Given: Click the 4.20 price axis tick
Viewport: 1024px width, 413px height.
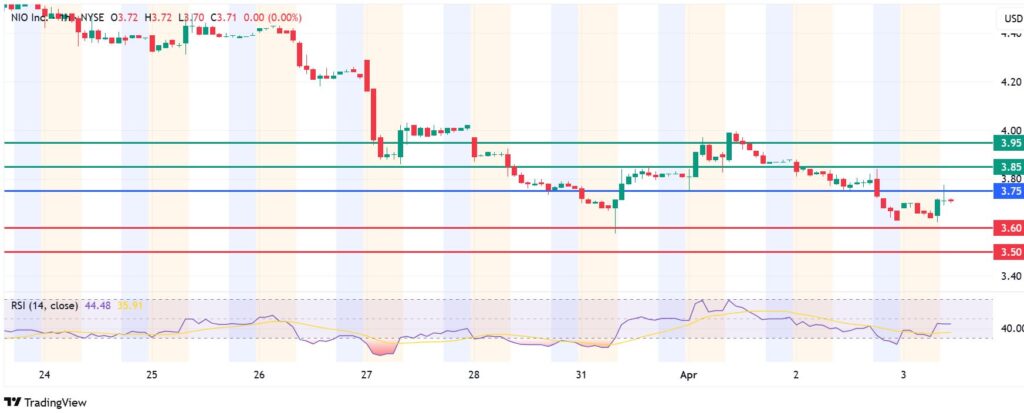Looking at the screenshot, I should click(x=1010, y=82).
